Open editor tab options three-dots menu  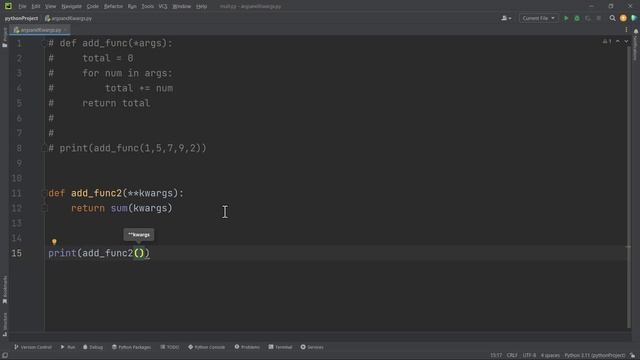(x=626, y=30)
